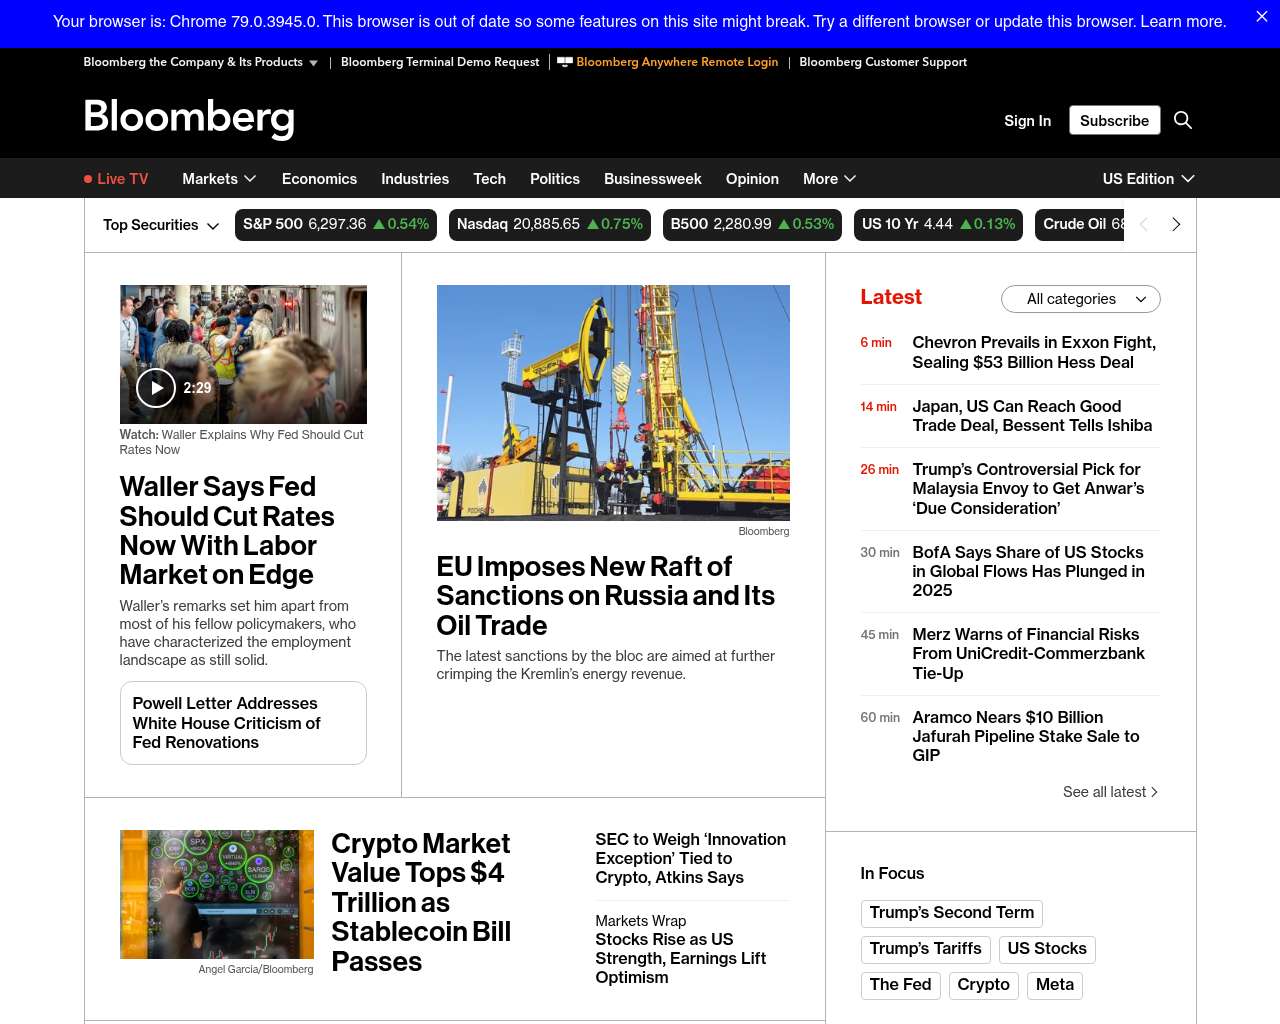Viewport: 1280px width, 1024px height.
Task: Open Crypto Market Value Tops $4 Trillion headline
Action: (421, 902)
